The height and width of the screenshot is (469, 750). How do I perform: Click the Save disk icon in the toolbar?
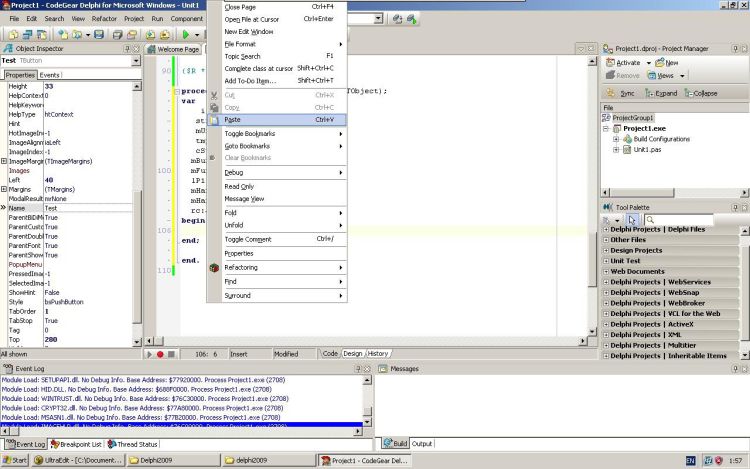99,34
